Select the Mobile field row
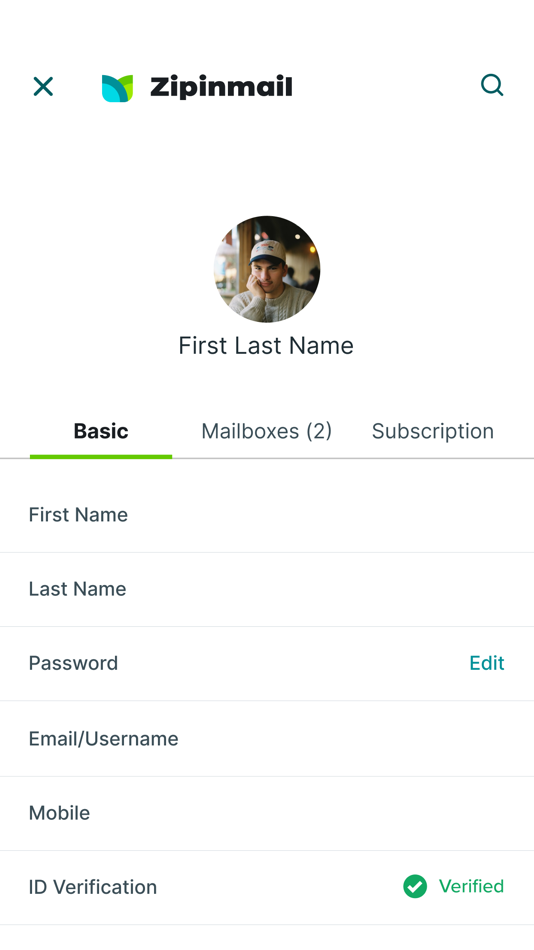534x950 pixels. tap(267, 813)
